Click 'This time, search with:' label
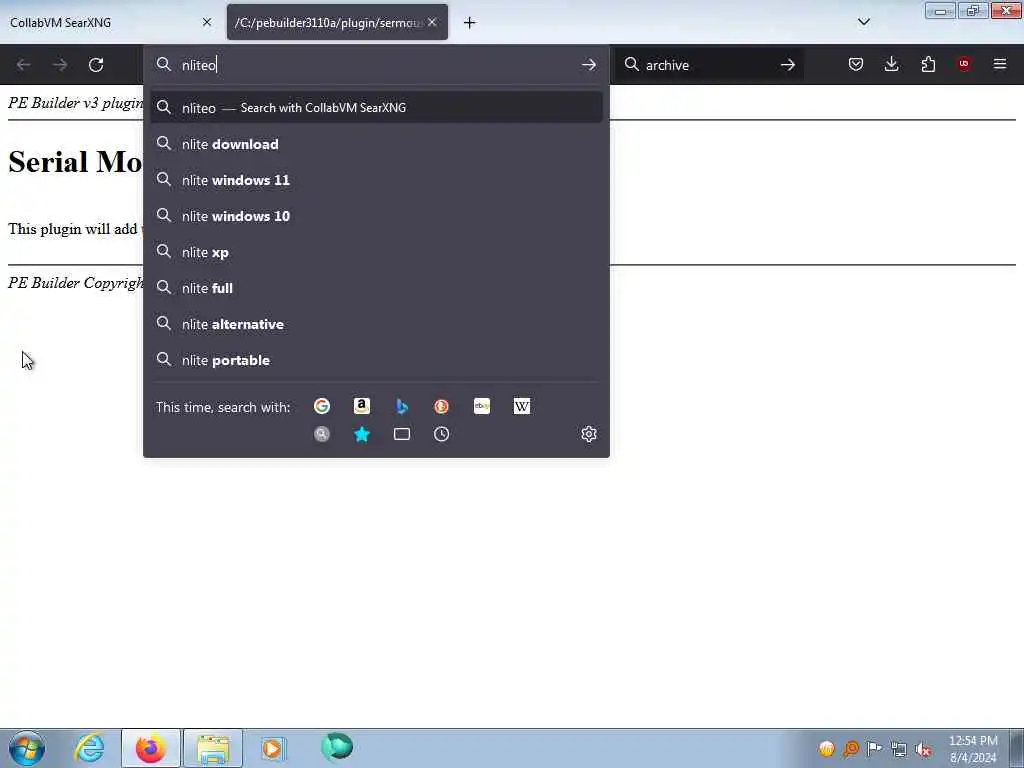 223,407
